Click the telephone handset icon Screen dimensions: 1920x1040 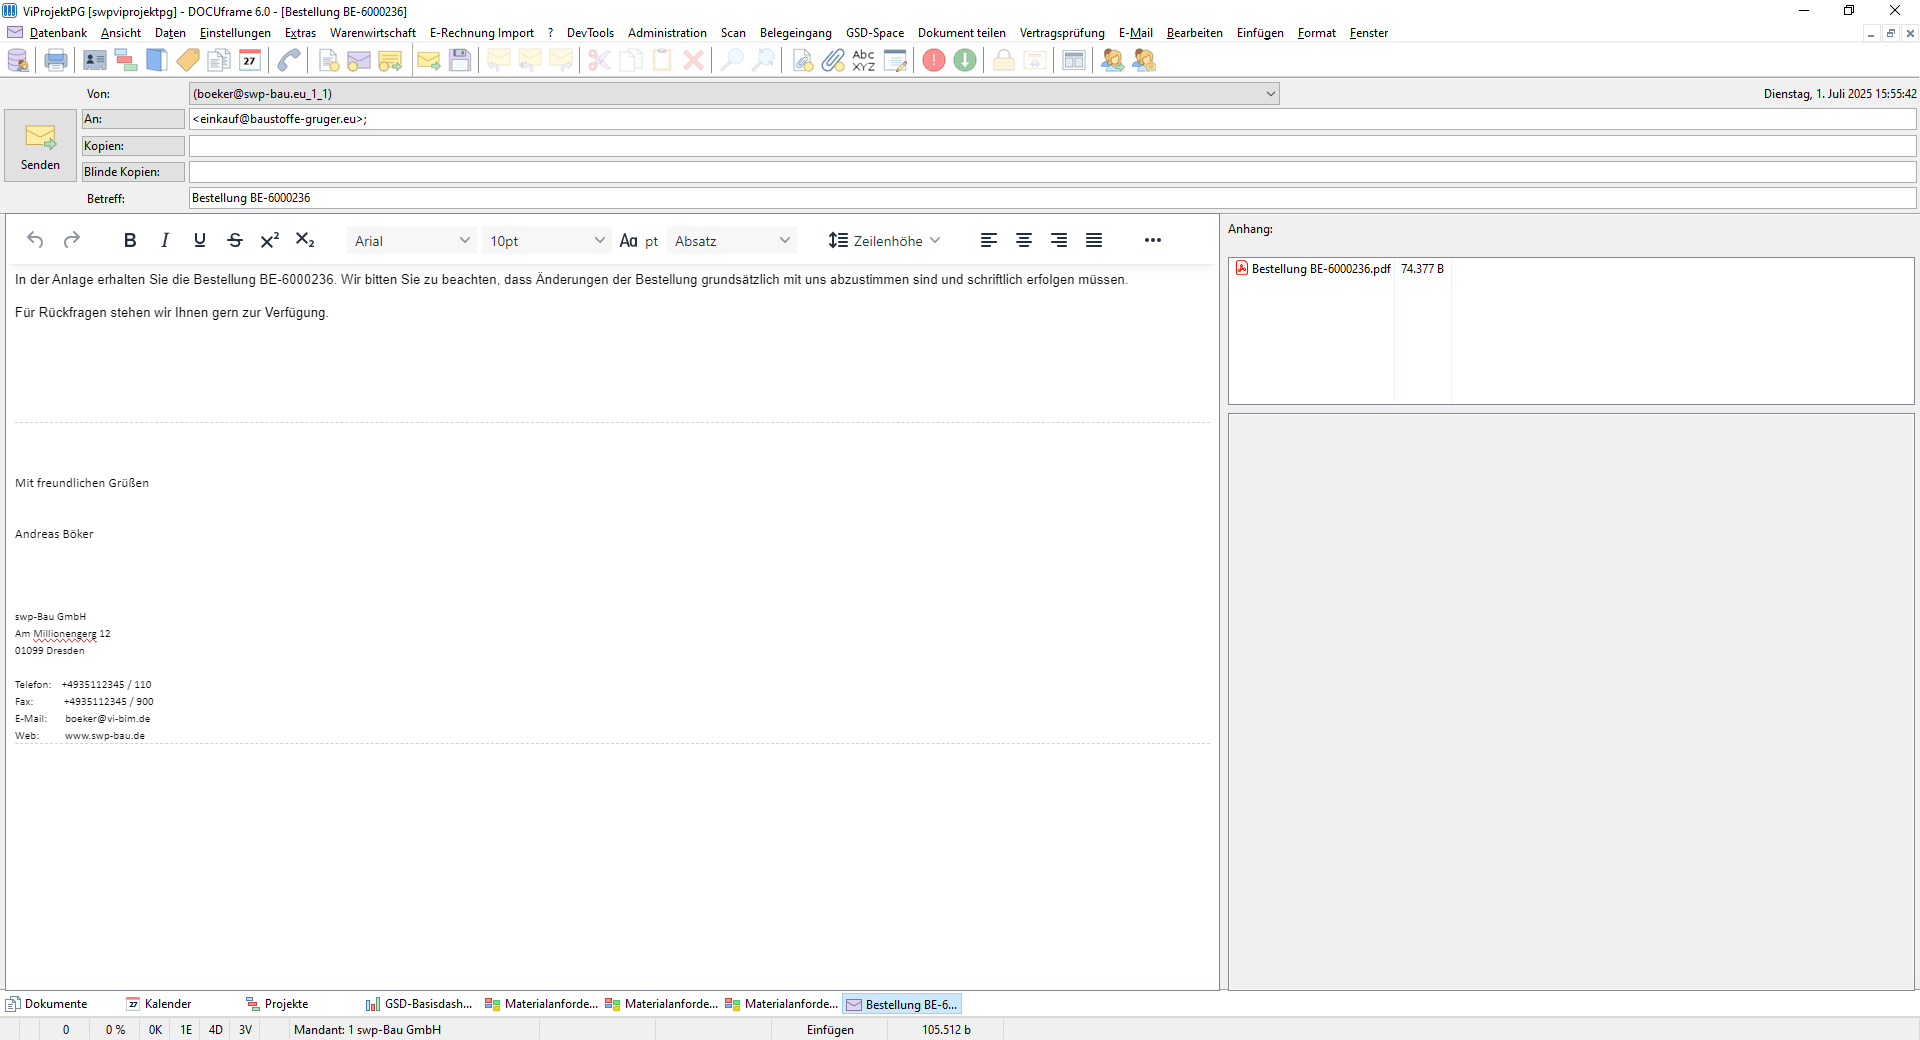(289, 61)
